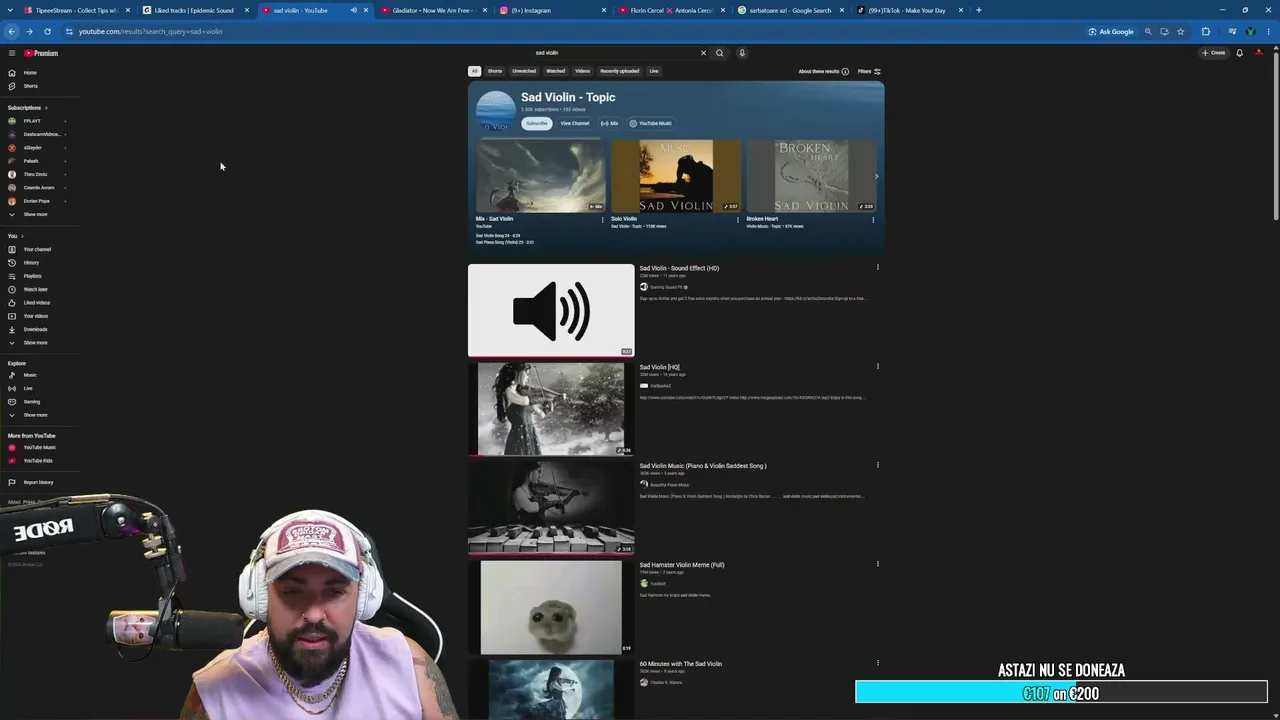Open options for Sad Violin [HQ] video

(878, 366)
